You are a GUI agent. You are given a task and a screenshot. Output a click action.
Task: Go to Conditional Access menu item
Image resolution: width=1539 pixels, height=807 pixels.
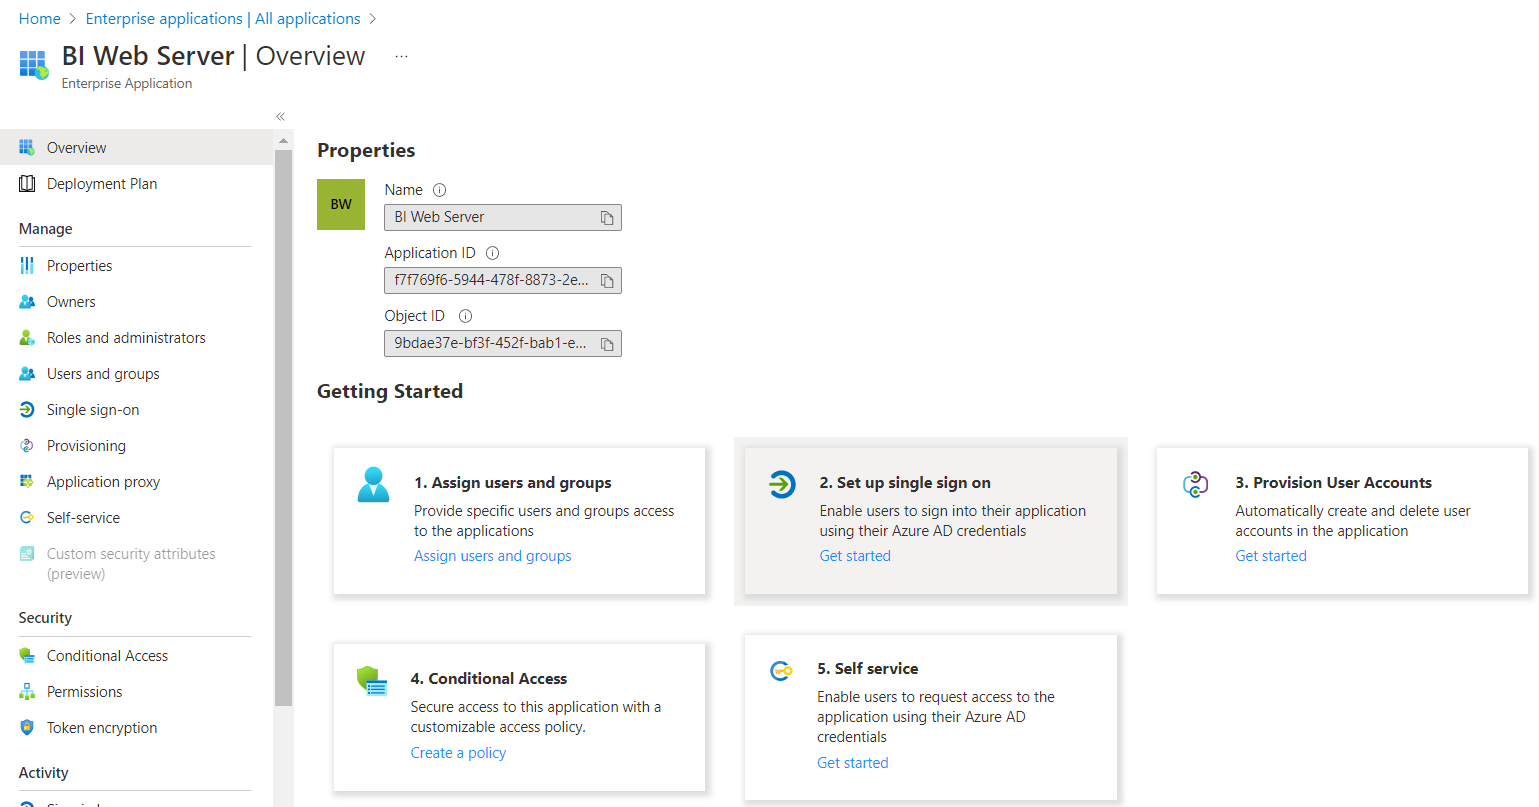click(x=107, y=656)
